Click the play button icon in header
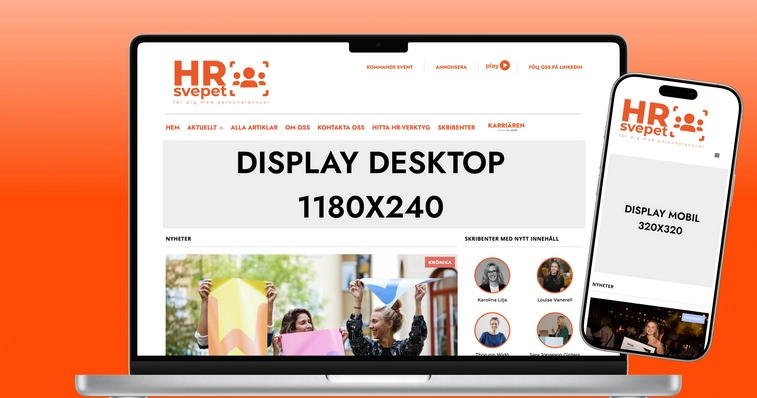Screen dimensions: 757x398 tap(505, 65)
